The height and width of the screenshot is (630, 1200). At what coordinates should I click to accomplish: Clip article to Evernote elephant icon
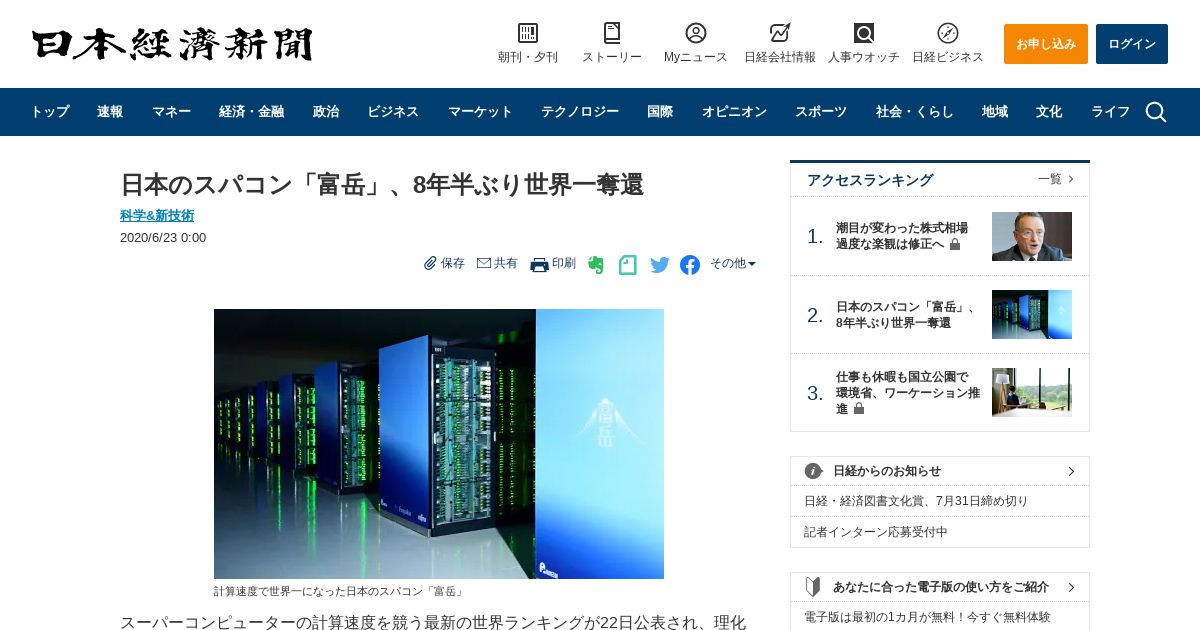click(x=596, y=265)
